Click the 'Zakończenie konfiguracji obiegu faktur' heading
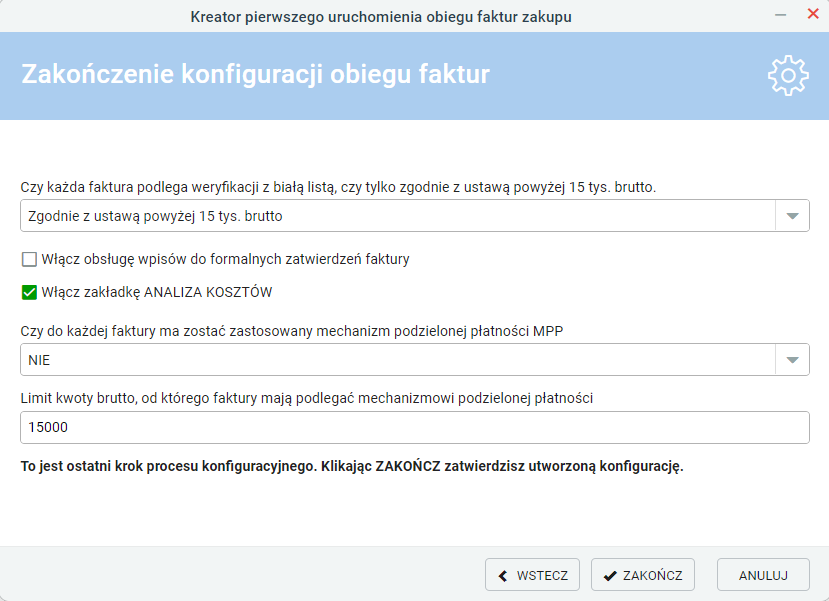 (255, 74)
